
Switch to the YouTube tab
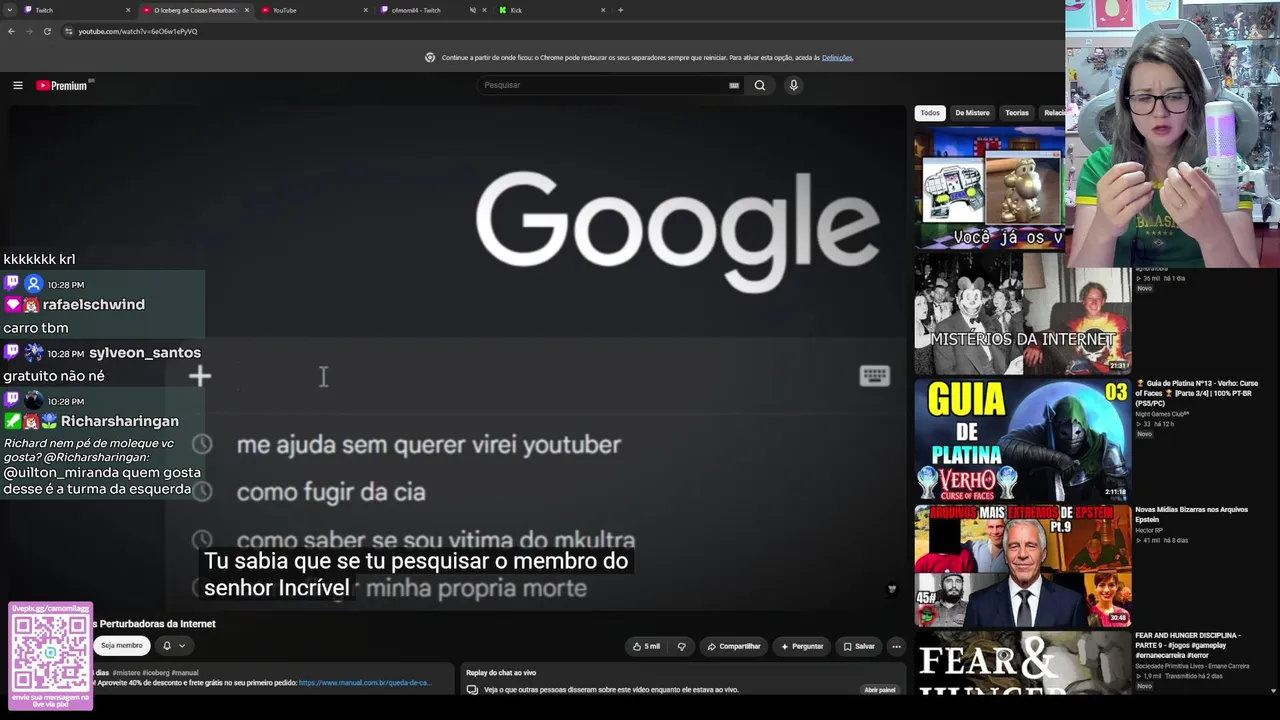tap(314, 10)
